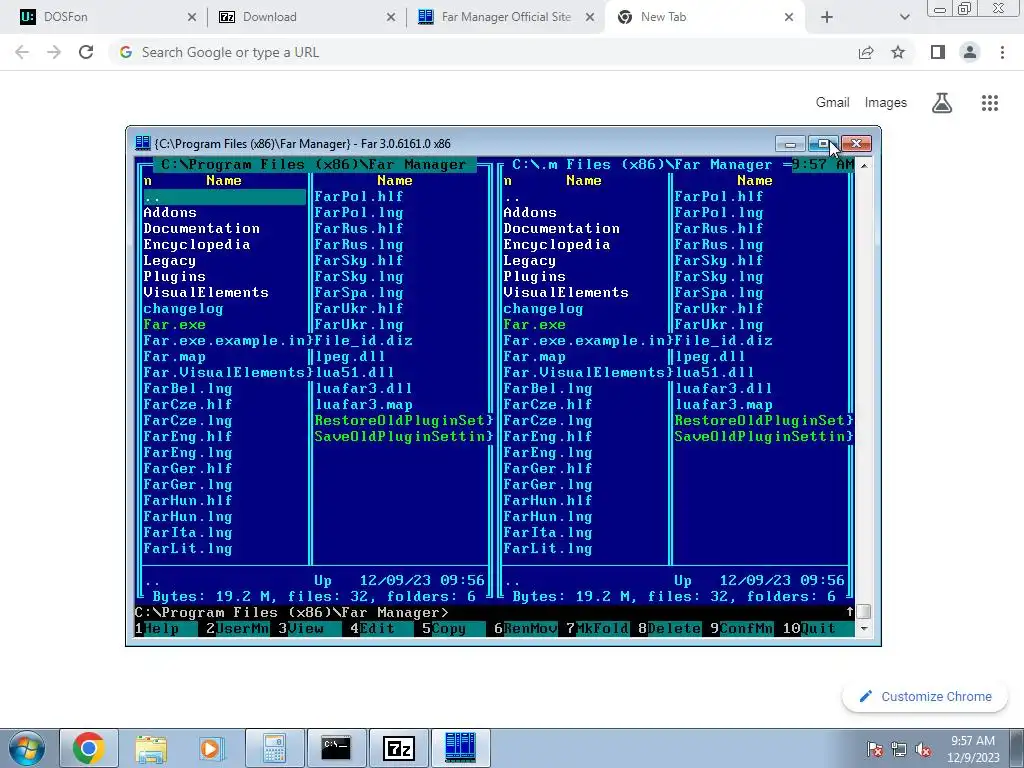Click the share page icon in address bar

click(x=866, y=52)
